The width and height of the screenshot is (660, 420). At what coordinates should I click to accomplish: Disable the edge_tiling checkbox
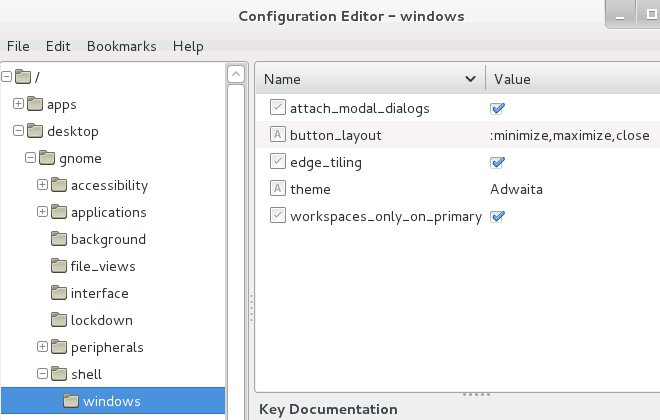click(x=497, y=162)
